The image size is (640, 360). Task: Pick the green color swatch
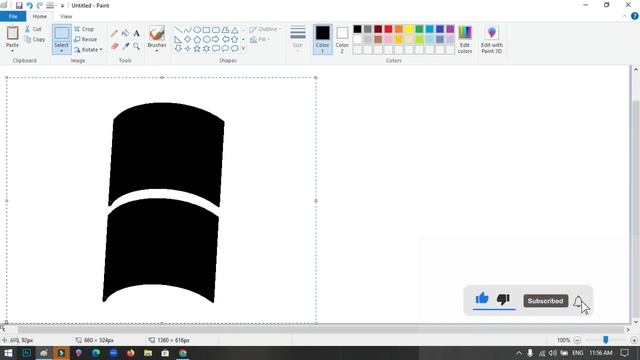point(419,29)
